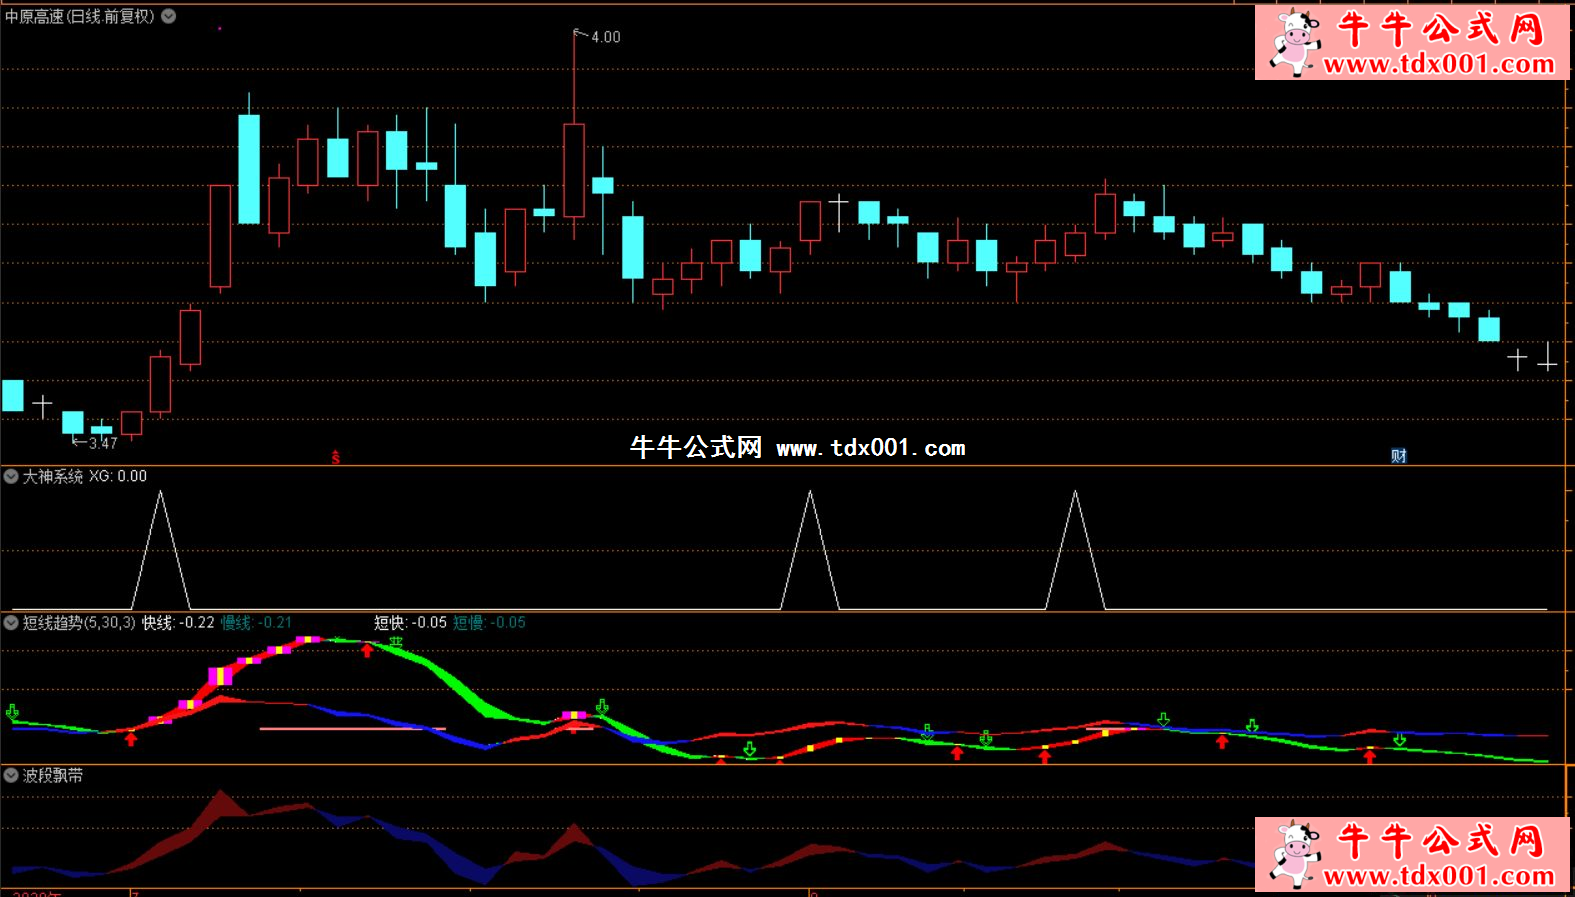Select the 快线: -0.22 readout
Image resolution: width=1575 pixels, height=897 pixels.
point(178,622)
